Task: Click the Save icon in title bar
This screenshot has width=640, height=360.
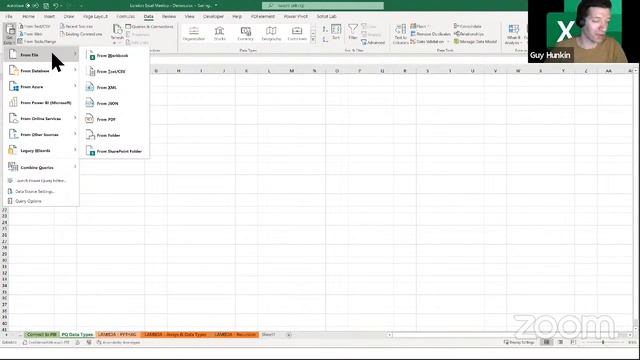Action: (46, 6)
